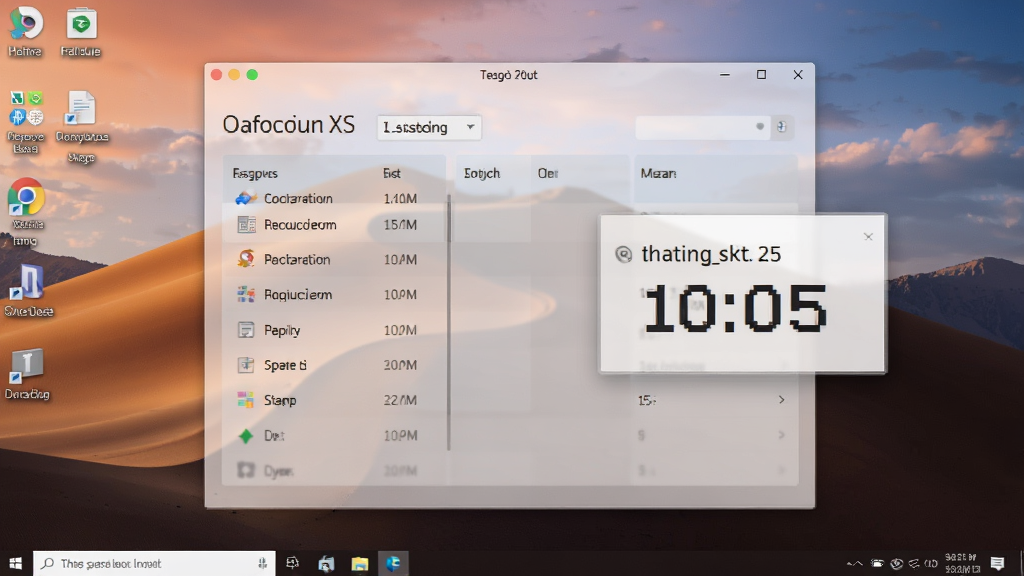Click the Dyen row icon
The height and width of the screenshot is (576, 1024).
tap(246, 470)
